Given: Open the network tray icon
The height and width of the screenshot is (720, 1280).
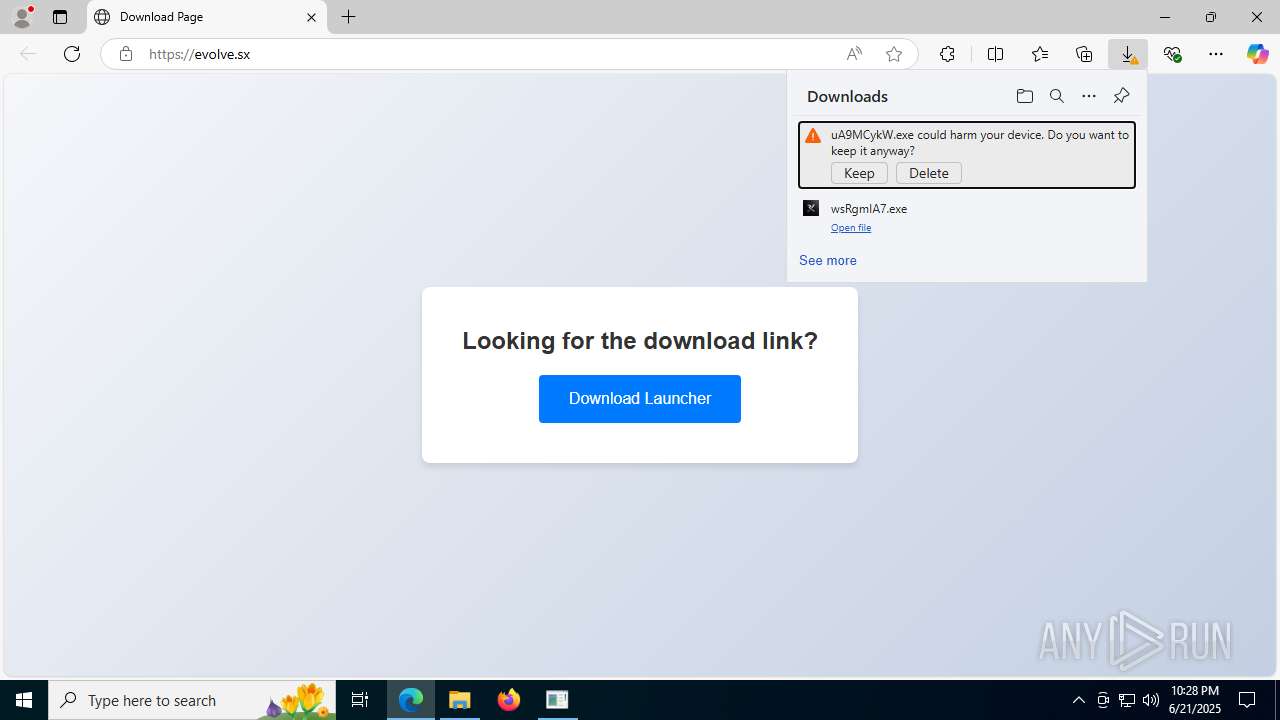Looking at the screenshot, I should click(x=1127, y=700).
